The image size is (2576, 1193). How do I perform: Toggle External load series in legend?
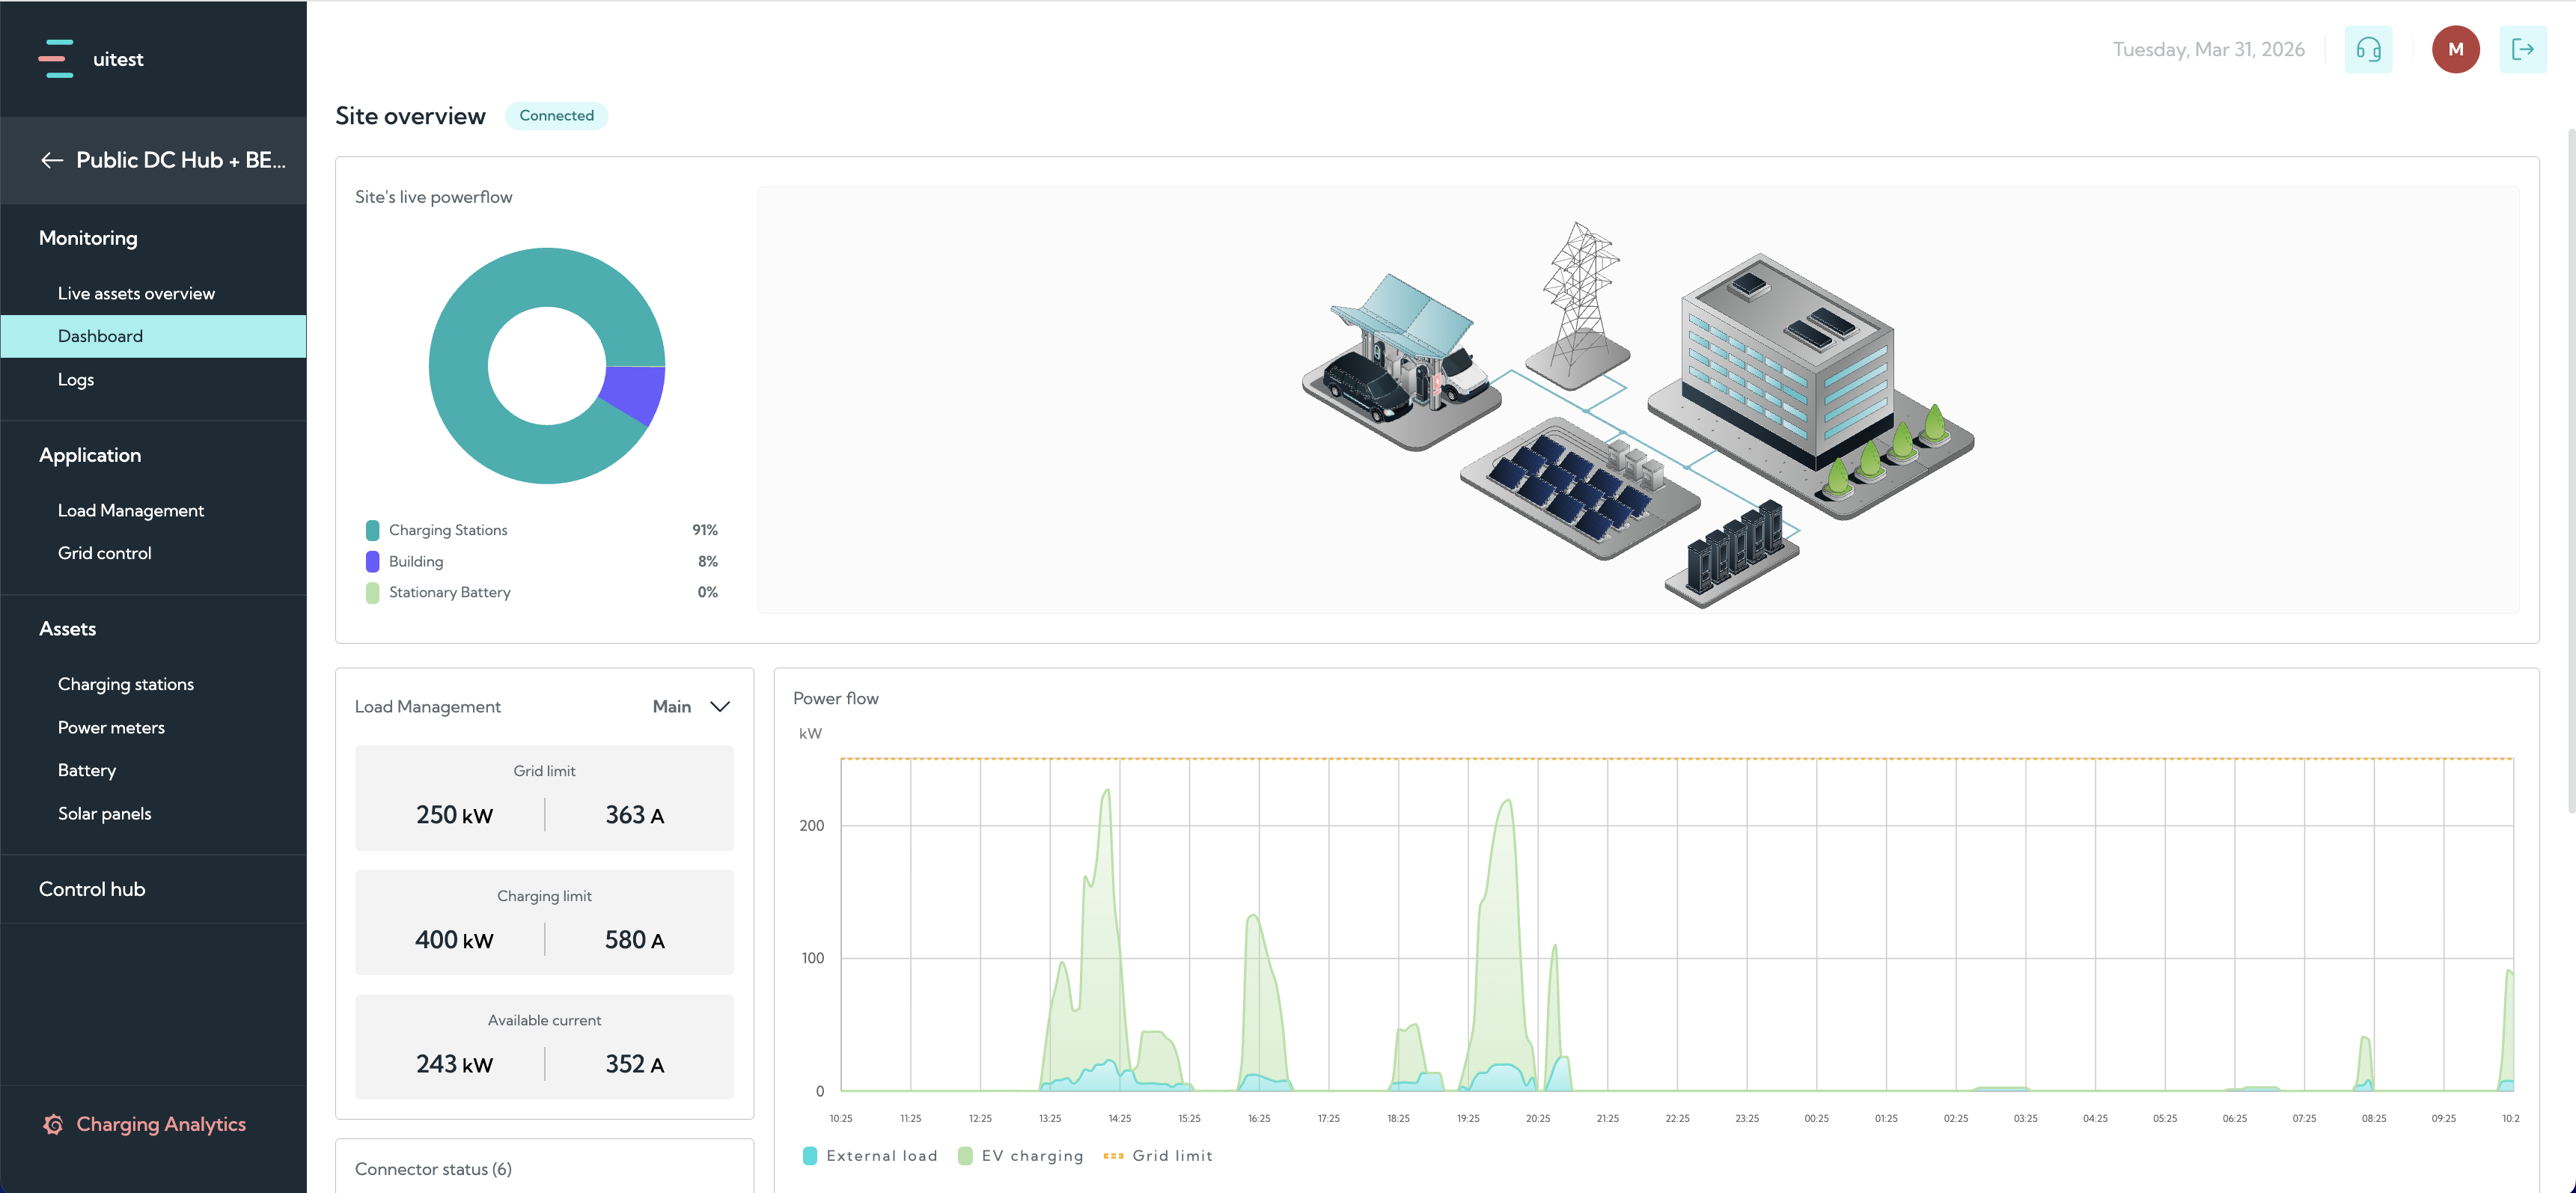pyautogui.click(x=870, y=1156)
